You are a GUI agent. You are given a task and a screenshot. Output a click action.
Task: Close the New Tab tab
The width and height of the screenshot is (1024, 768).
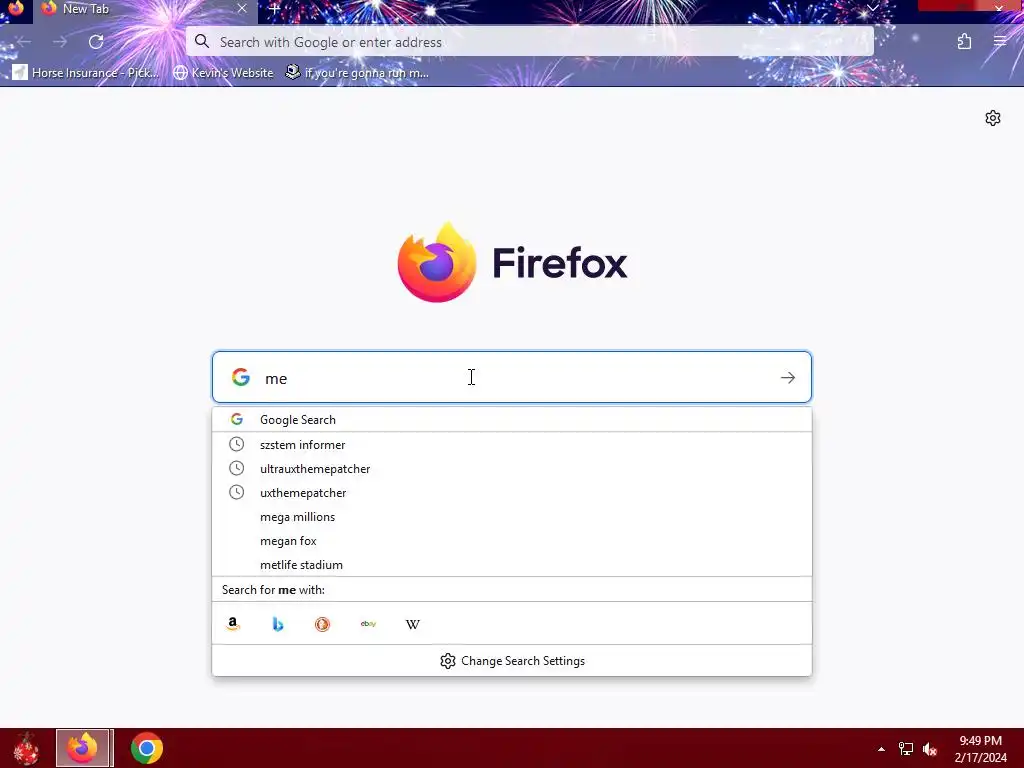242,8
